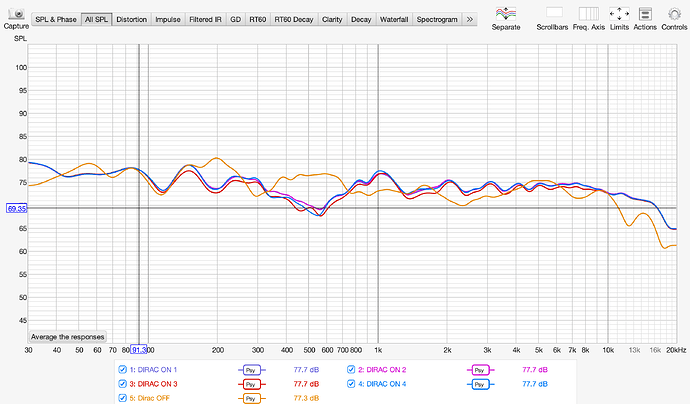Click the Psy smoothing icon for Dirac OFF
The width and height of the screenshot is (690, 404).
point(251,398)
